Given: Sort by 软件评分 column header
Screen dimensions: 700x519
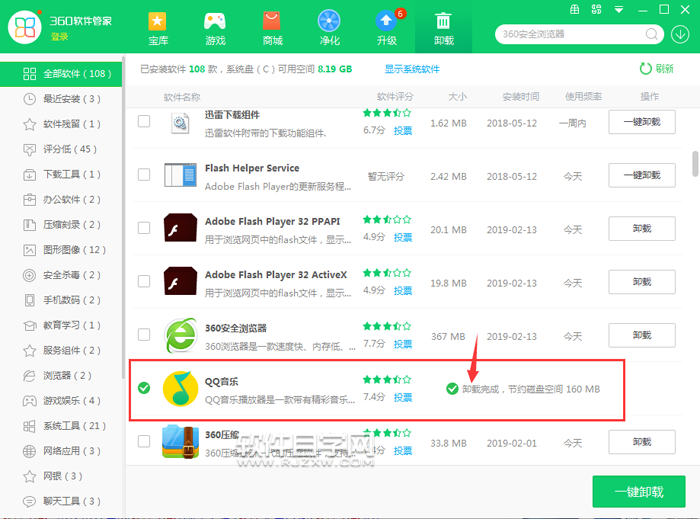Looking at the screenshot, I should 395,96.
